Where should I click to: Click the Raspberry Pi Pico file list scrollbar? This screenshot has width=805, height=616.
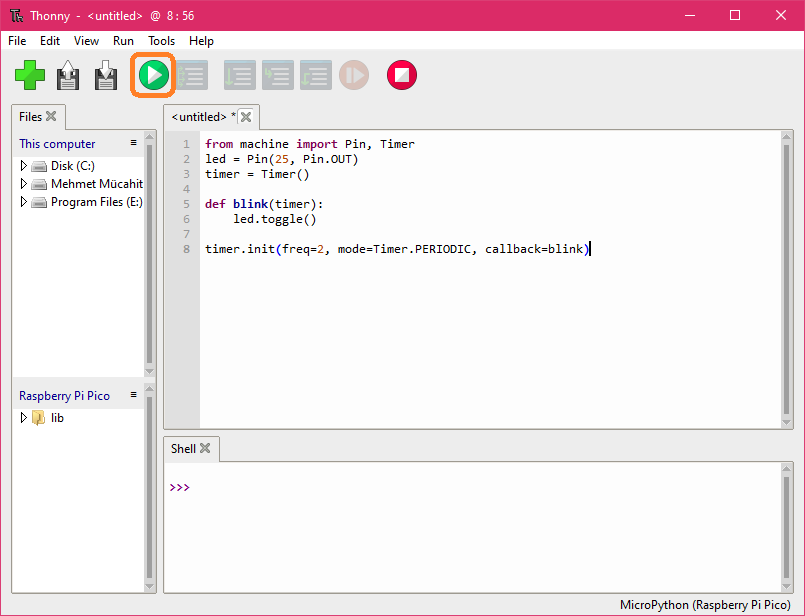(x=149, y=488)
